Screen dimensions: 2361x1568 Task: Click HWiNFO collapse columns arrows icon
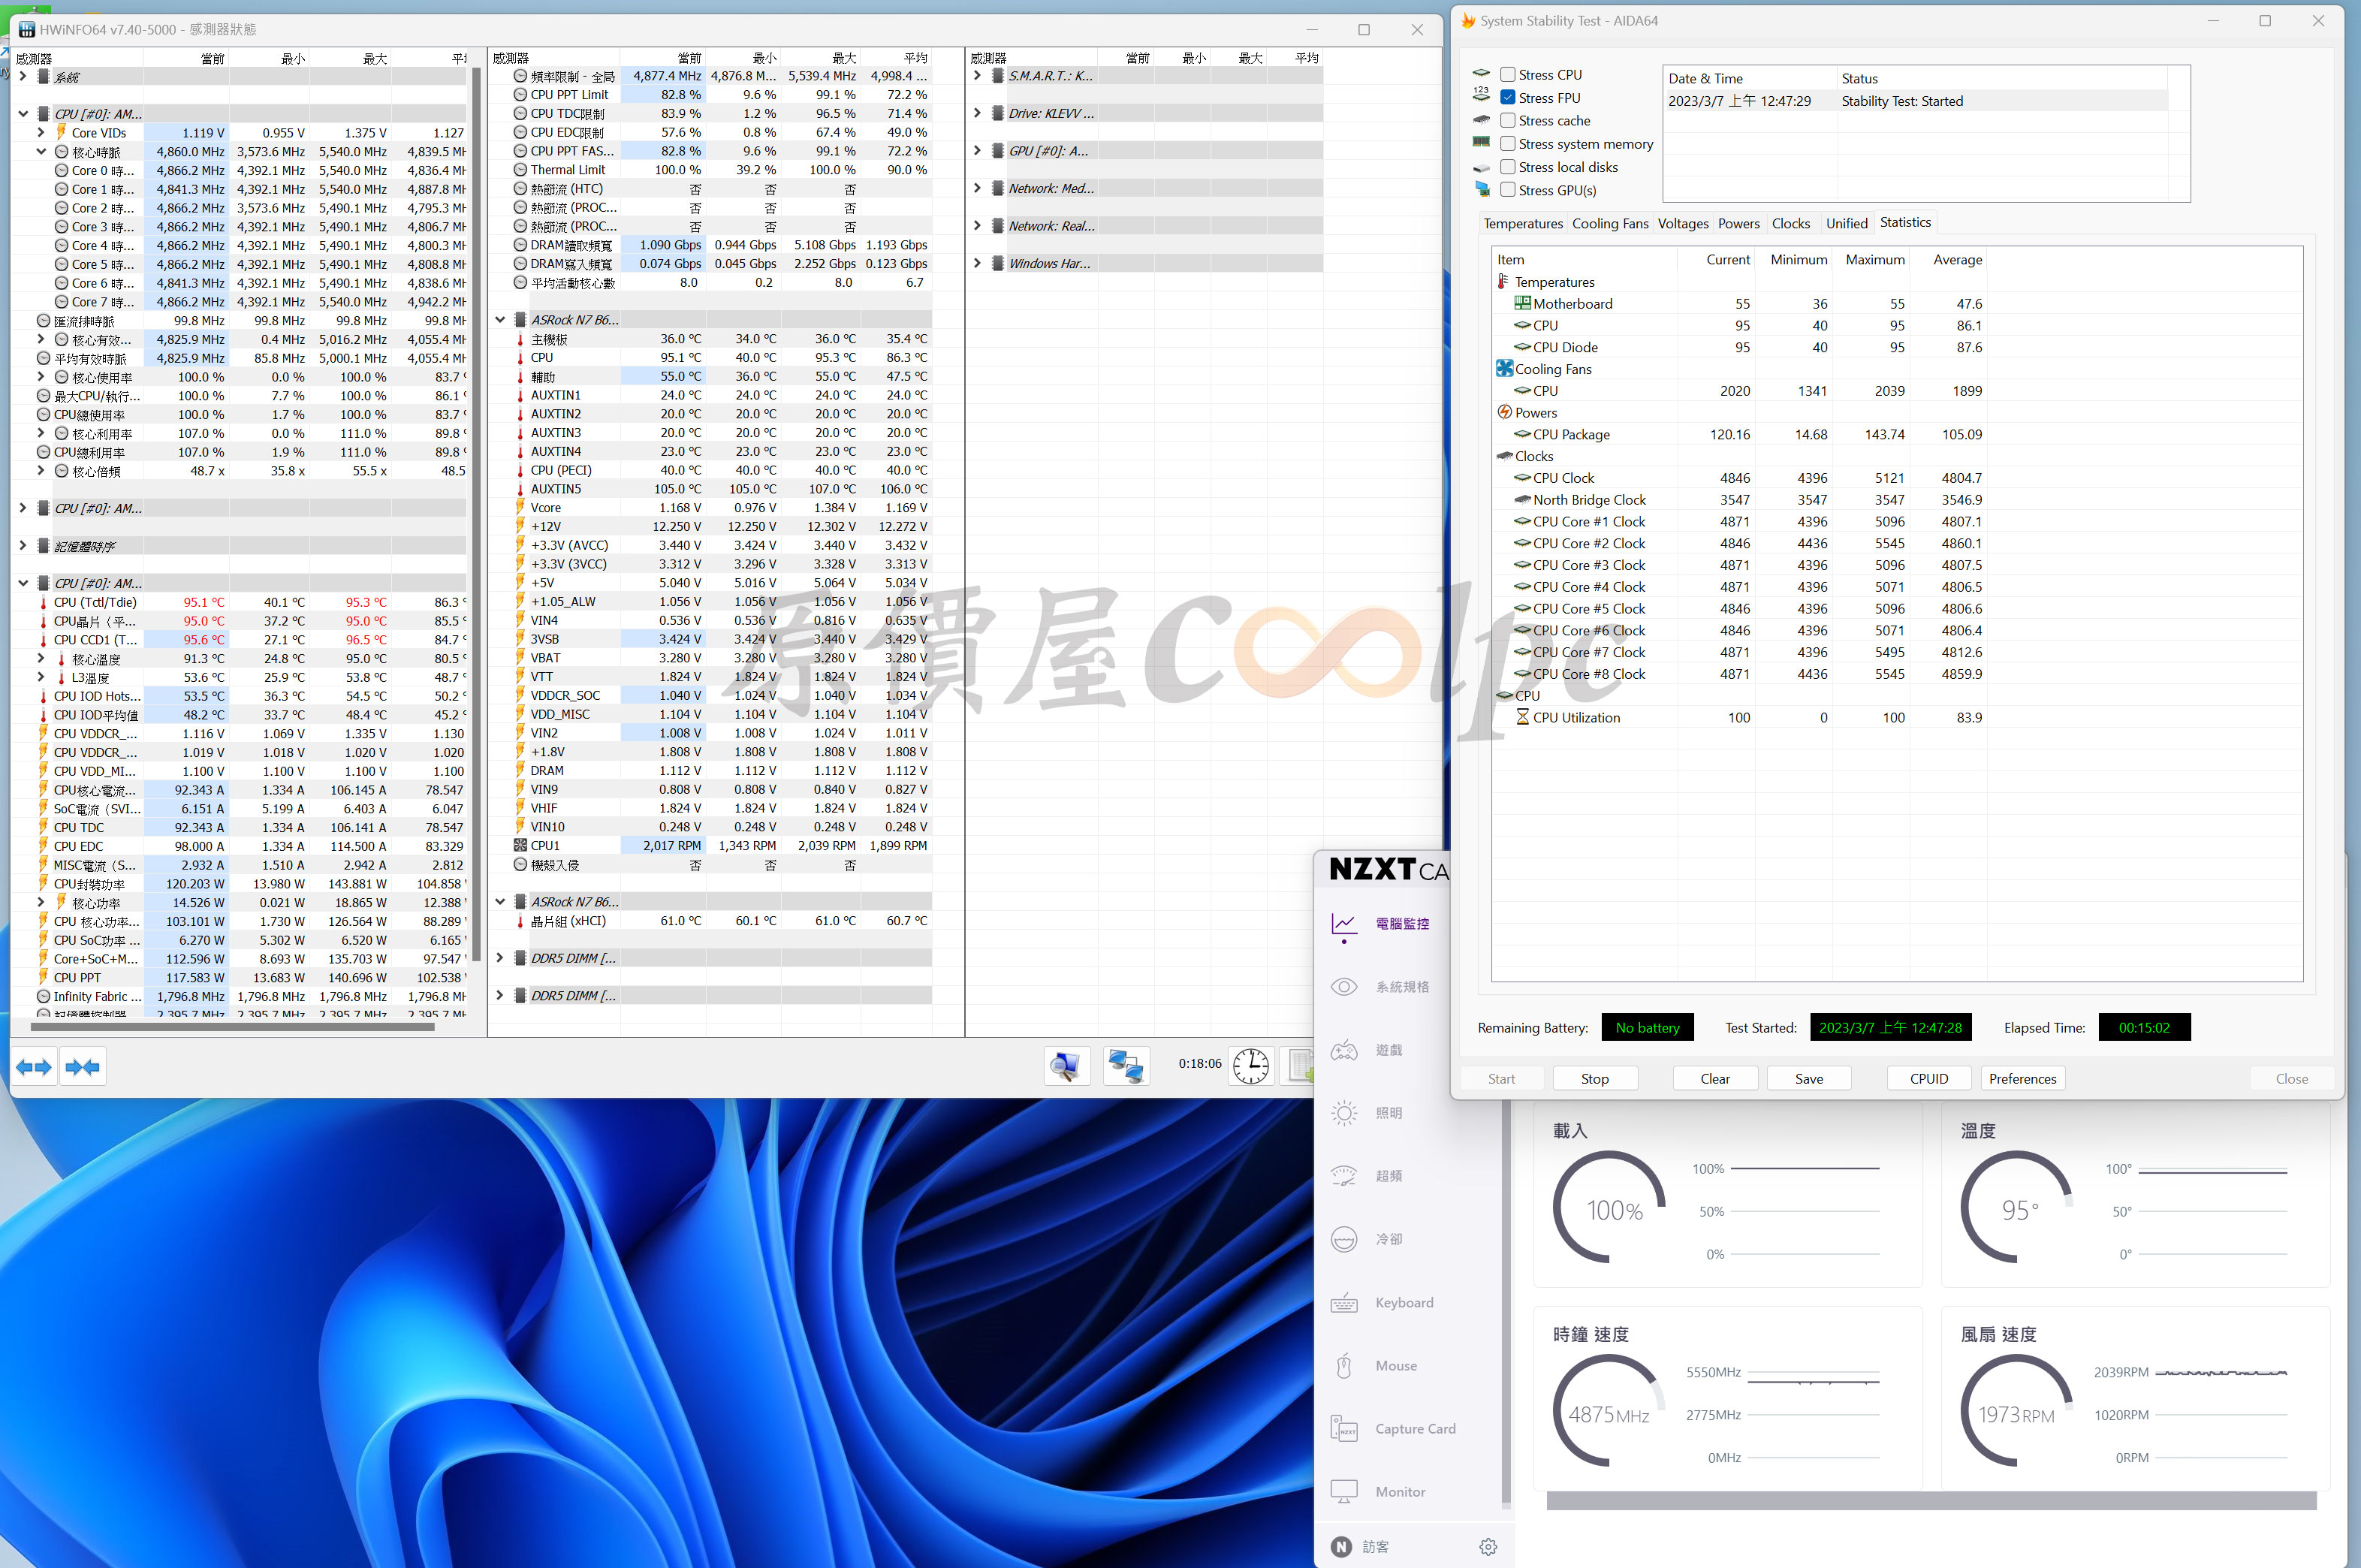pyautogui.click(x=83, y=1067)
